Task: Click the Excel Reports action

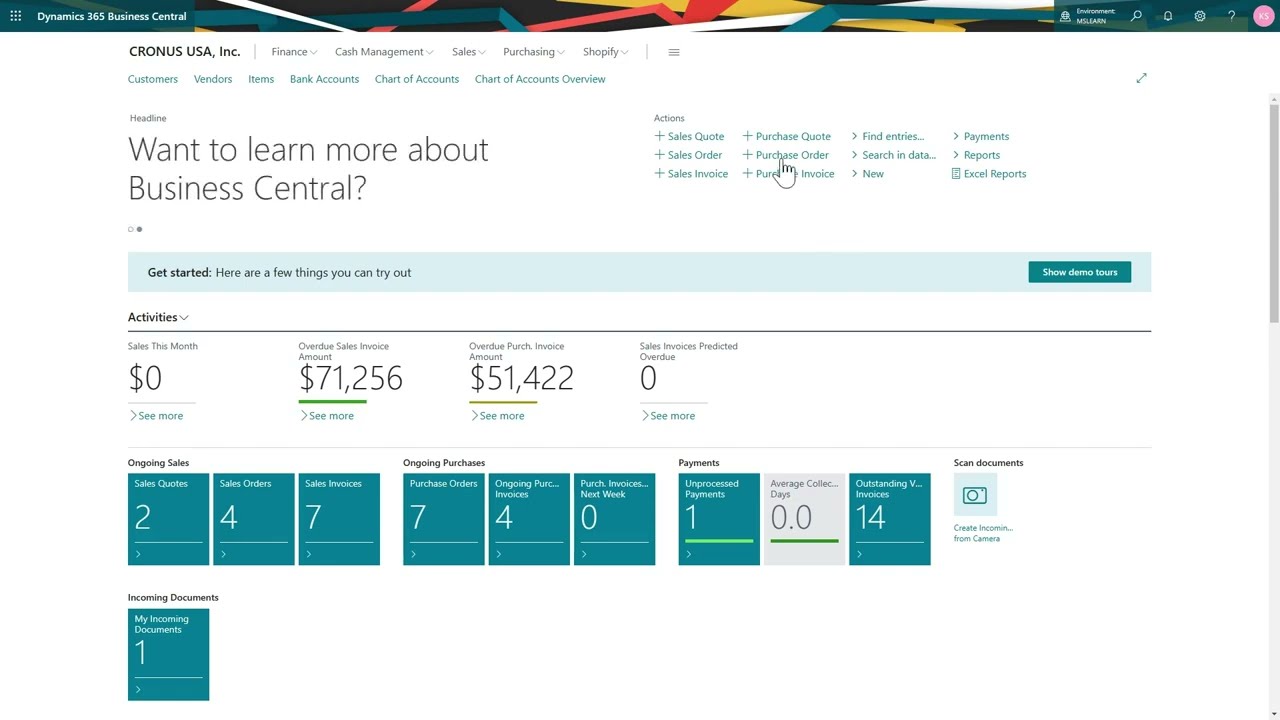Action: 988,174
